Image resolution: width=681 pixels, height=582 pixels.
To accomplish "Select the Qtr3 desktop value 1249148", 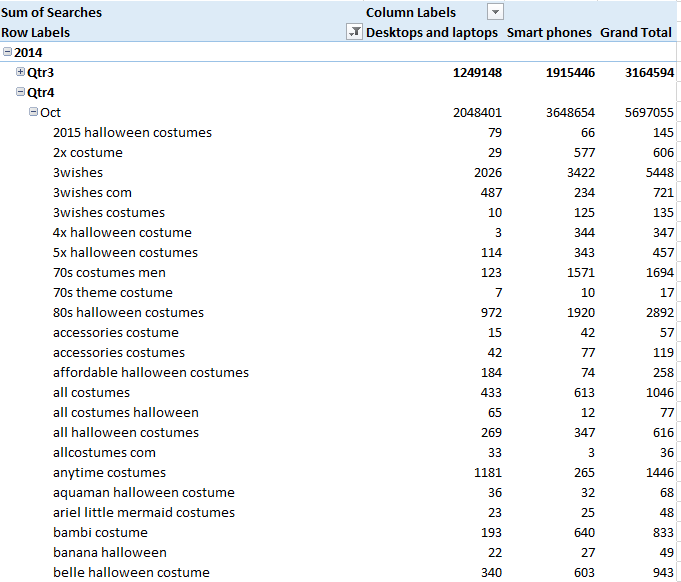I will pos(477,73).
